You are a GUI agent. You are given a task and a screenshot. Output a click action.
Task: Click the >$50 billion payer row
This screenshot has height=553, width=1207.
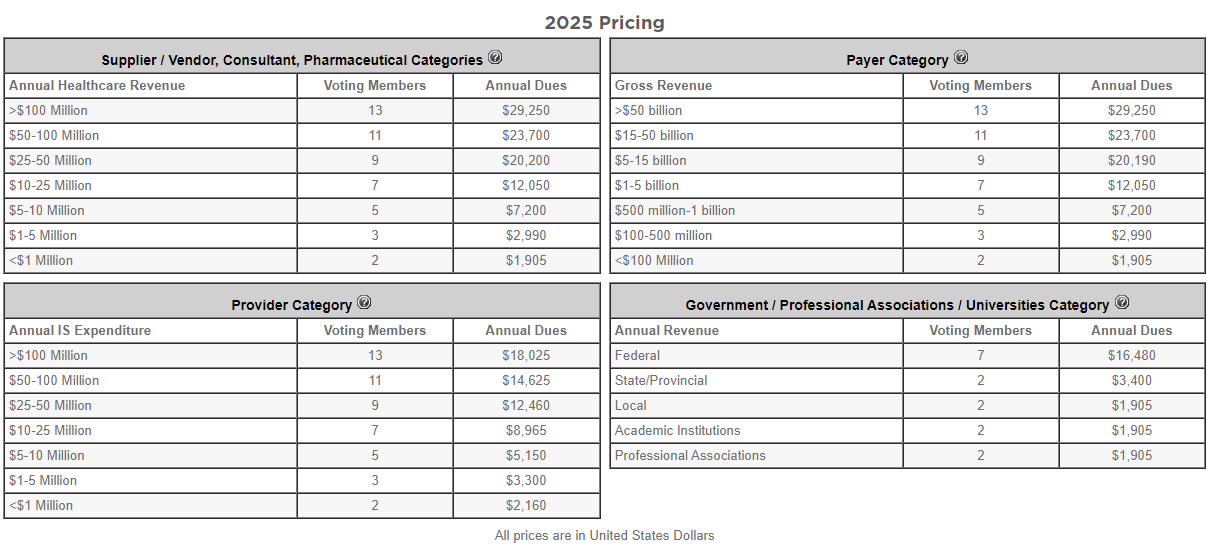pyautogui.click(x=649, y=111)
